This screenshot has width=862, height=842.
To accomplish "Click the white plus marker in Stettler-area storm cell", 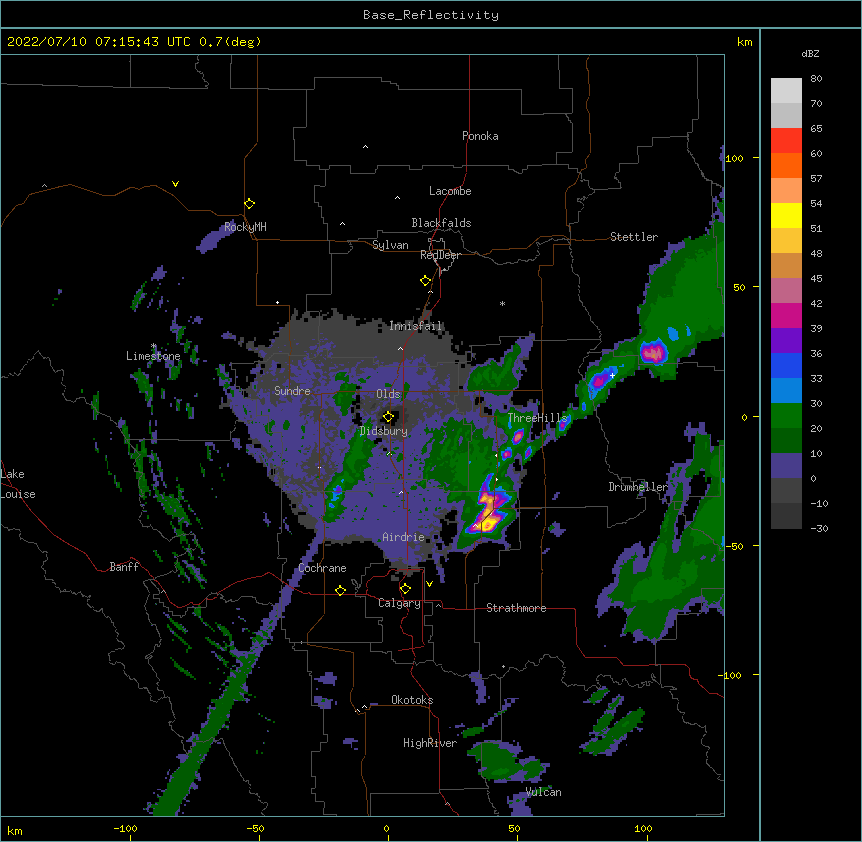I will coord(612,375).
